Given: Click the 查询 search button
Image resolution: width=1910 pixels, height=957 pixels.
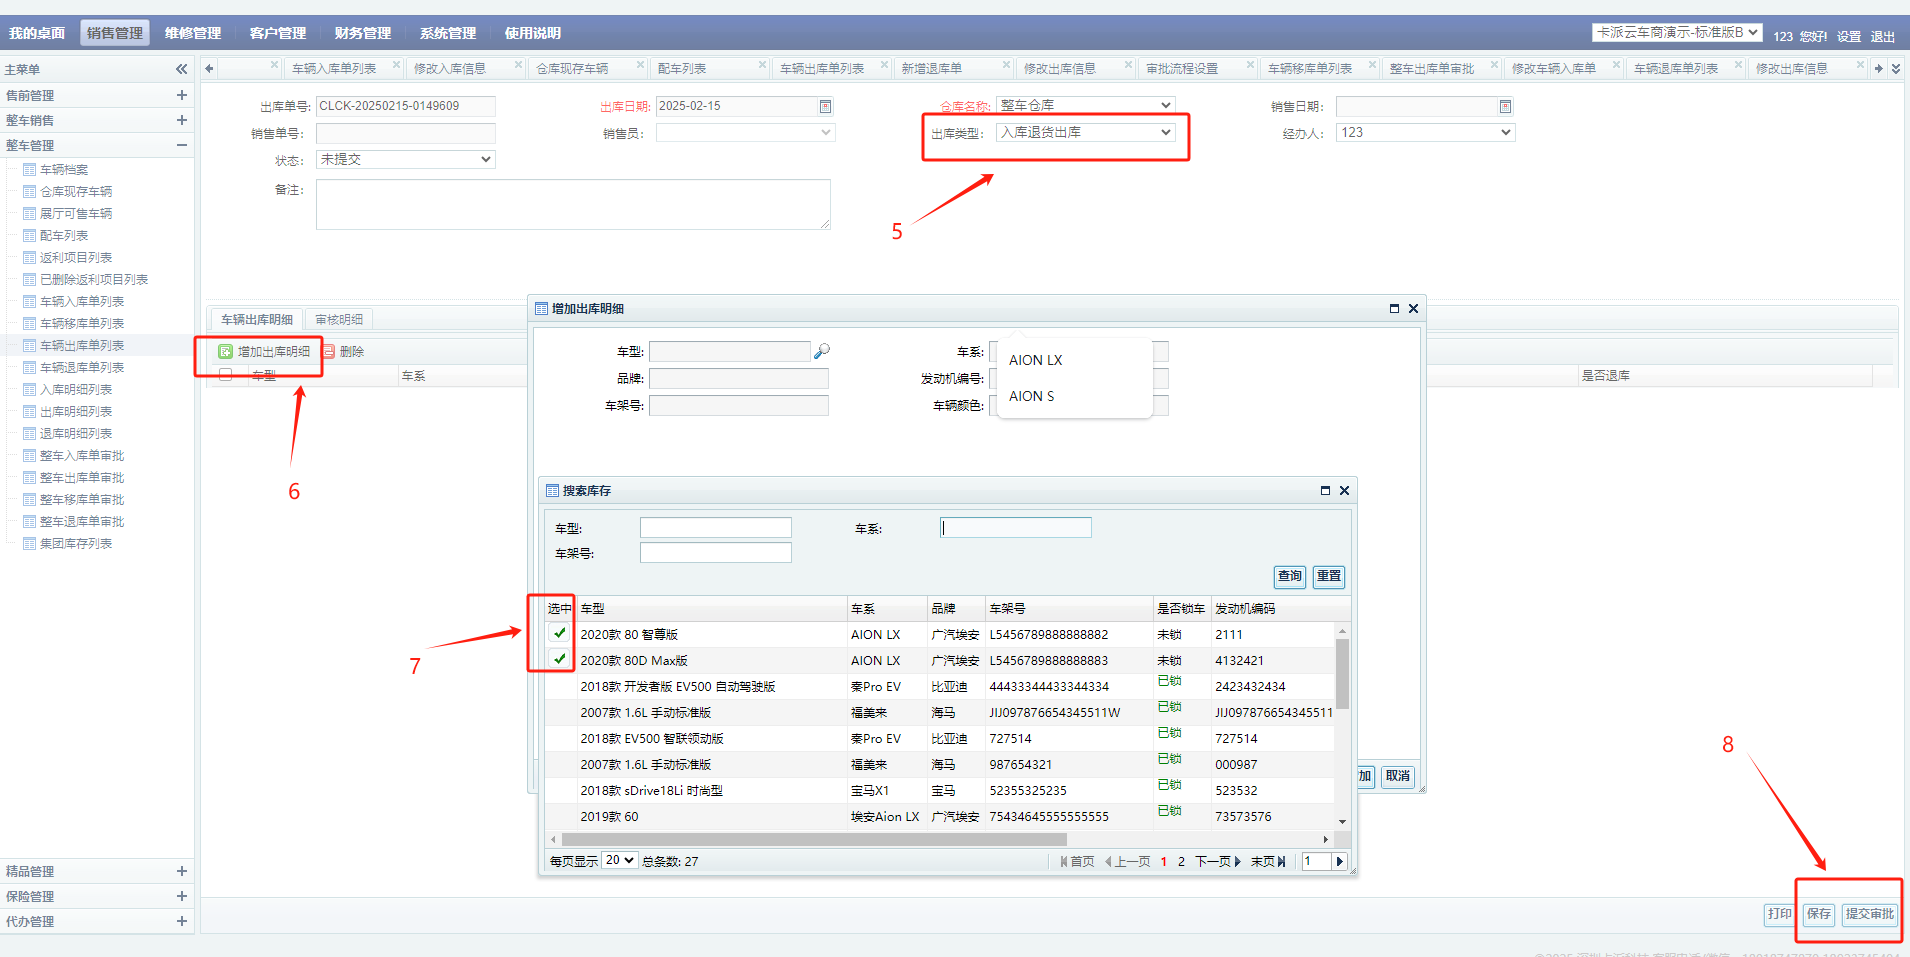Looking at the screenshot, I should (x=1290, y=576).
